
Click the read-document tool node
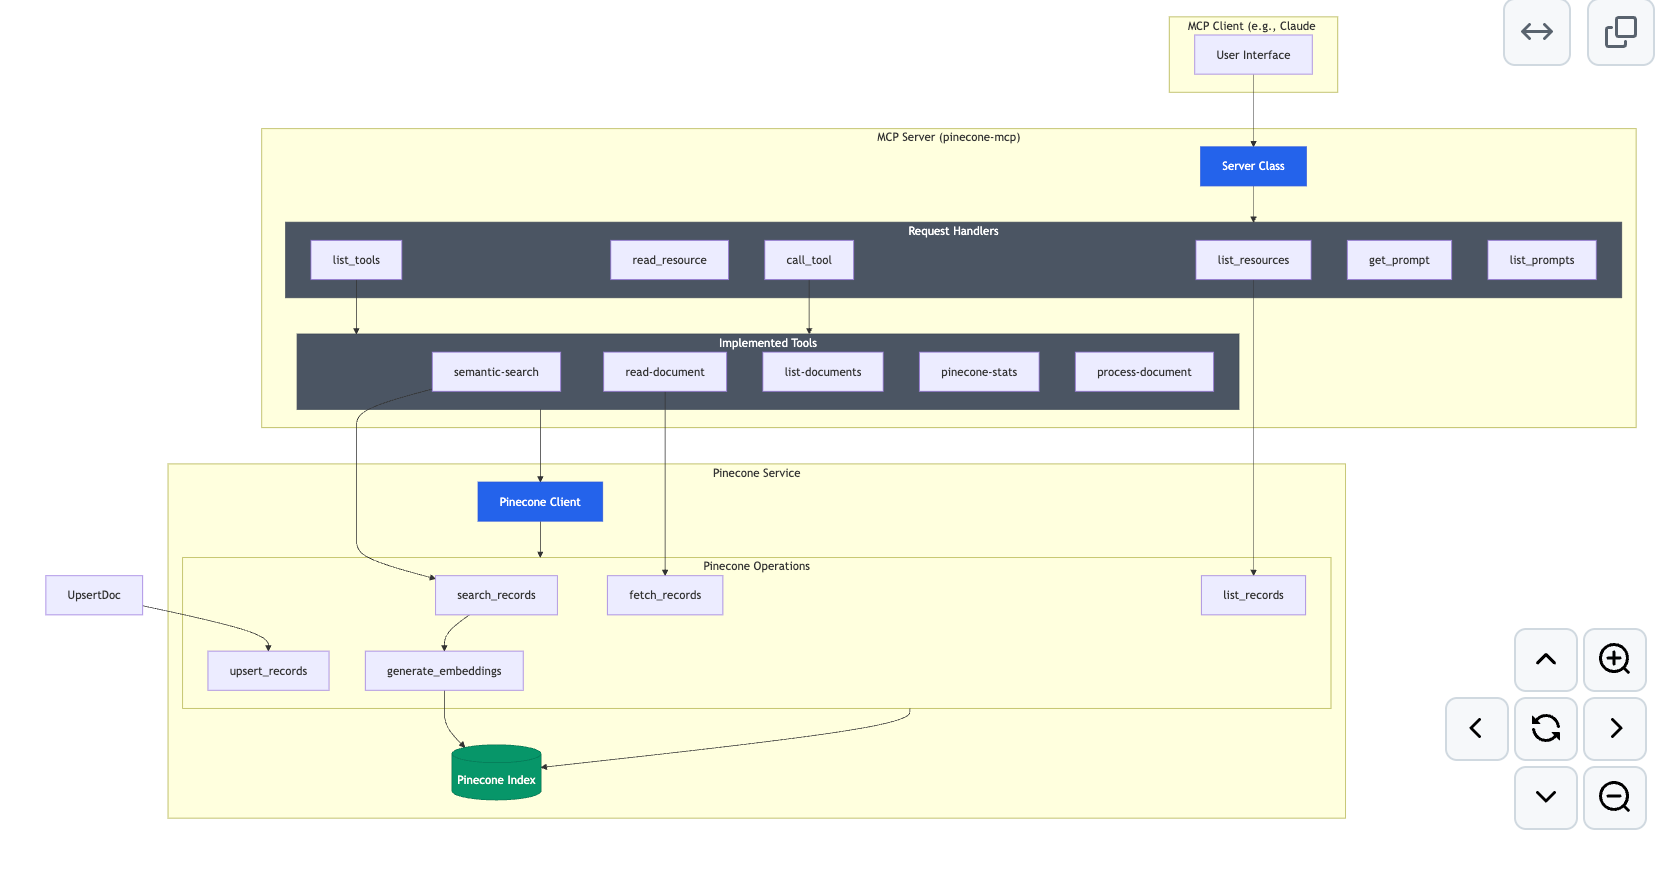click(x=665, y=372)
